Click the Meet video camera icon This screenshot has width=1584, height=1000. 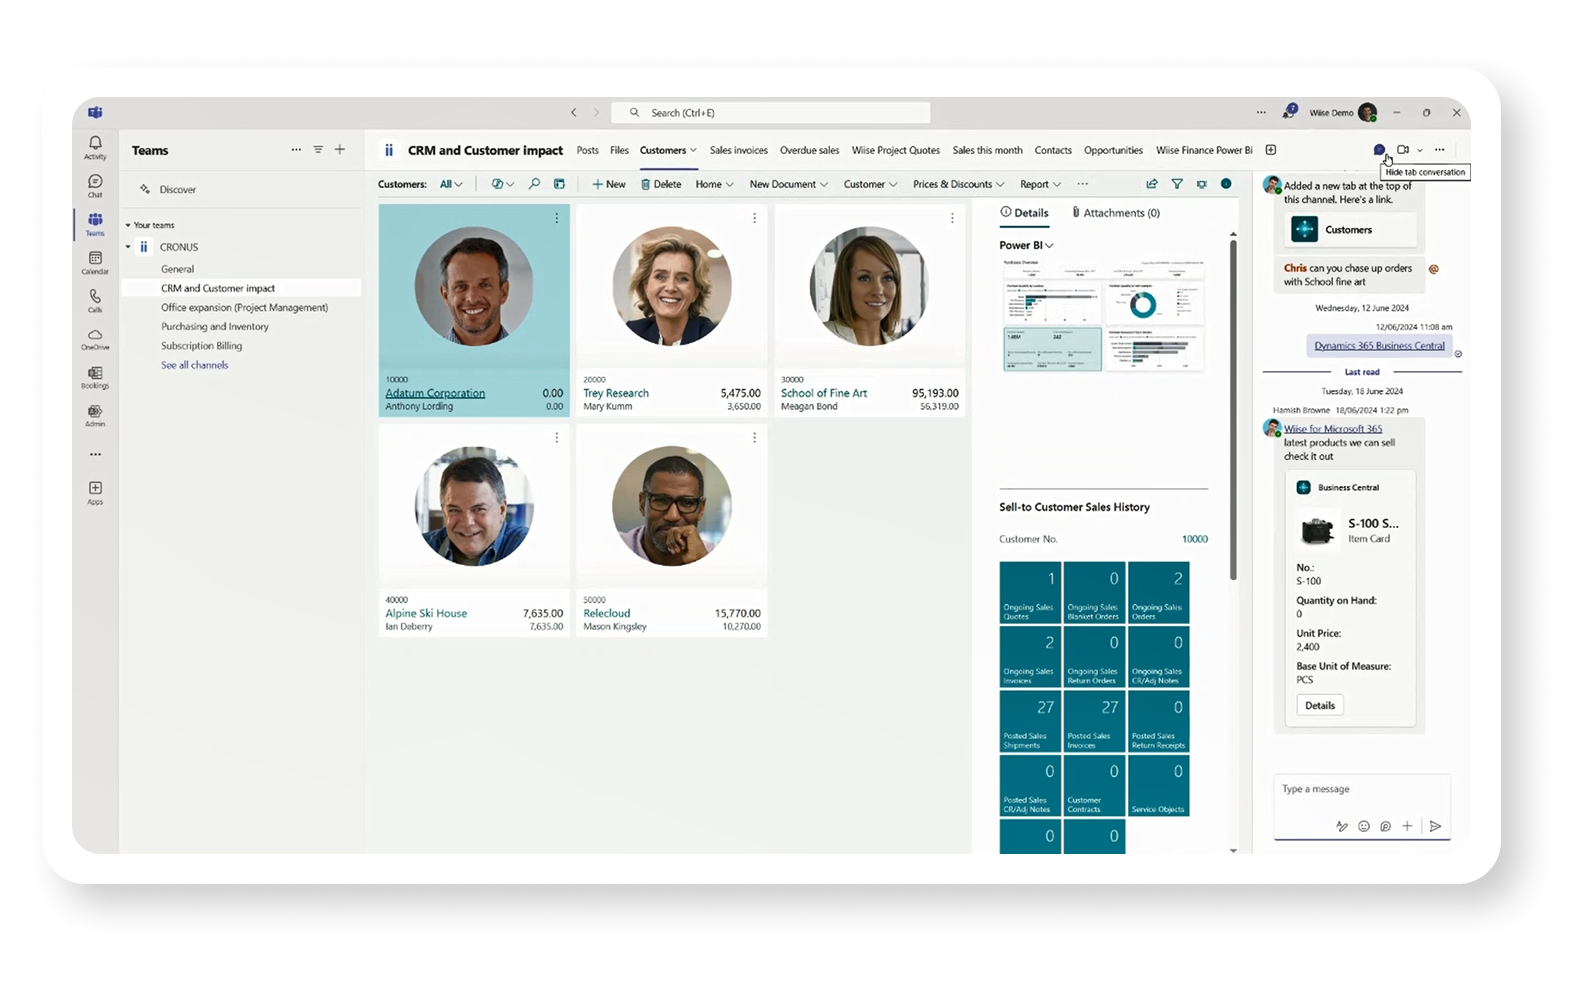(1403, 150)
